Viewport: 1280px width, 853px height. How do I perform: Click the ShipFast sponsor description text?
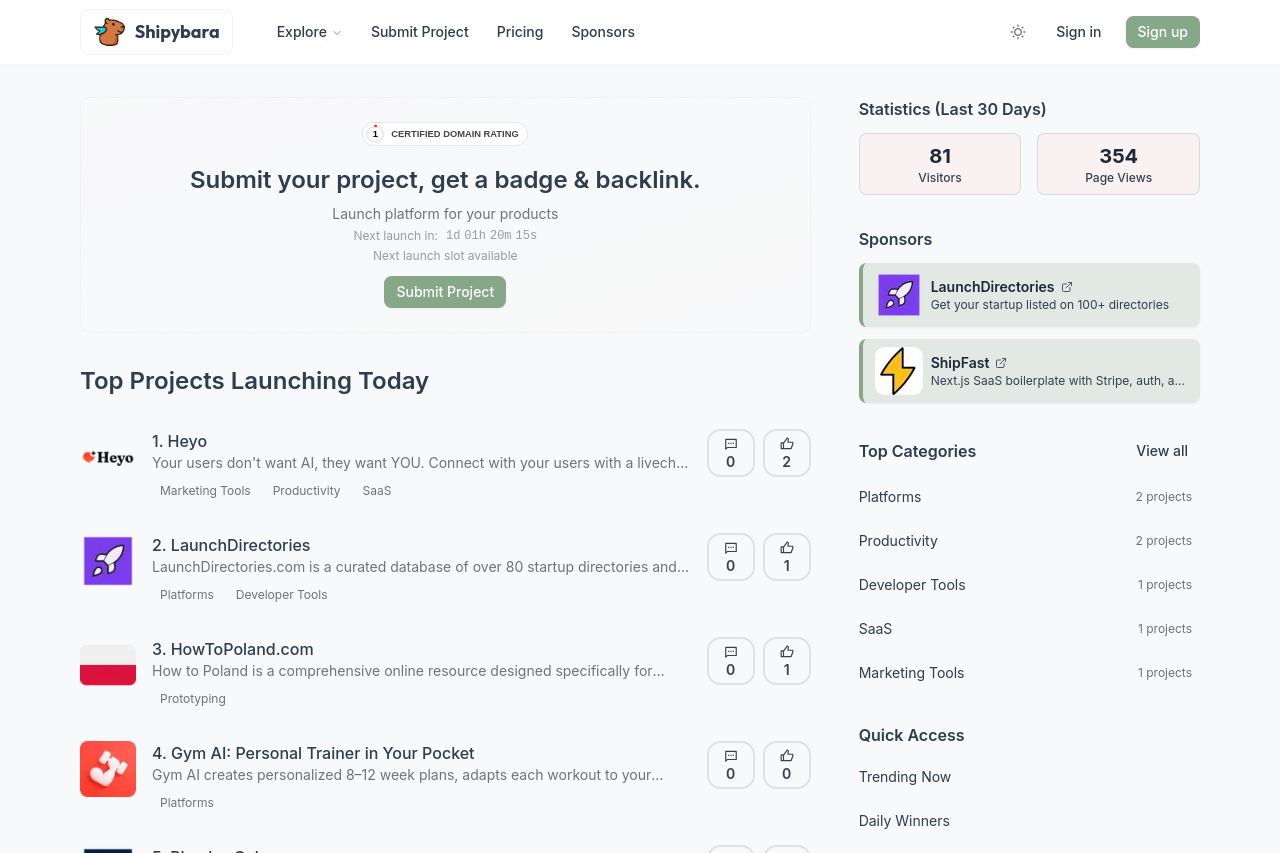[x=1058, y=381]
